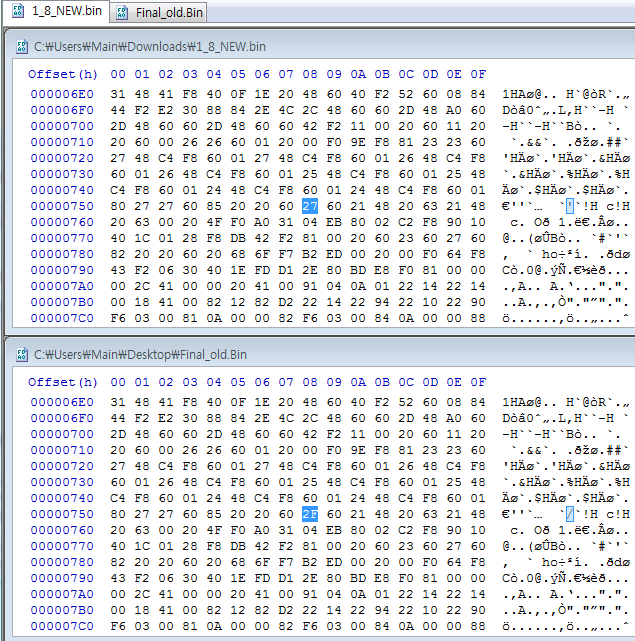Click offset 000006E0 in 1_8_NEW.bin window
635x641 pixels.
pos(62,94)
